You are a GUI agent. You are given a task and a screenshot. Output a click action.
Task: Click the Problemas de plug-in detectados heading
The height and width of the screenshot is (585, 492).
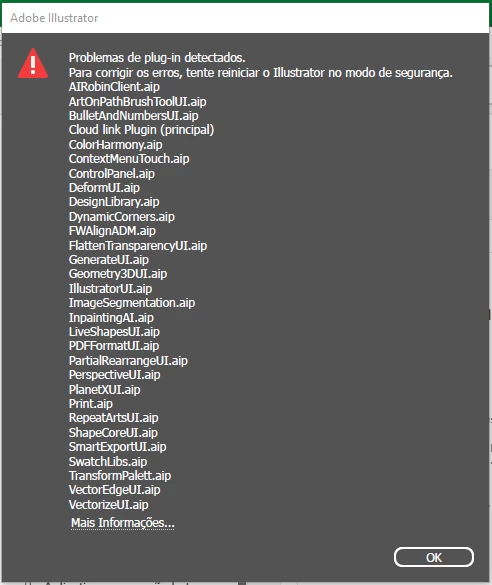[157, 58]
